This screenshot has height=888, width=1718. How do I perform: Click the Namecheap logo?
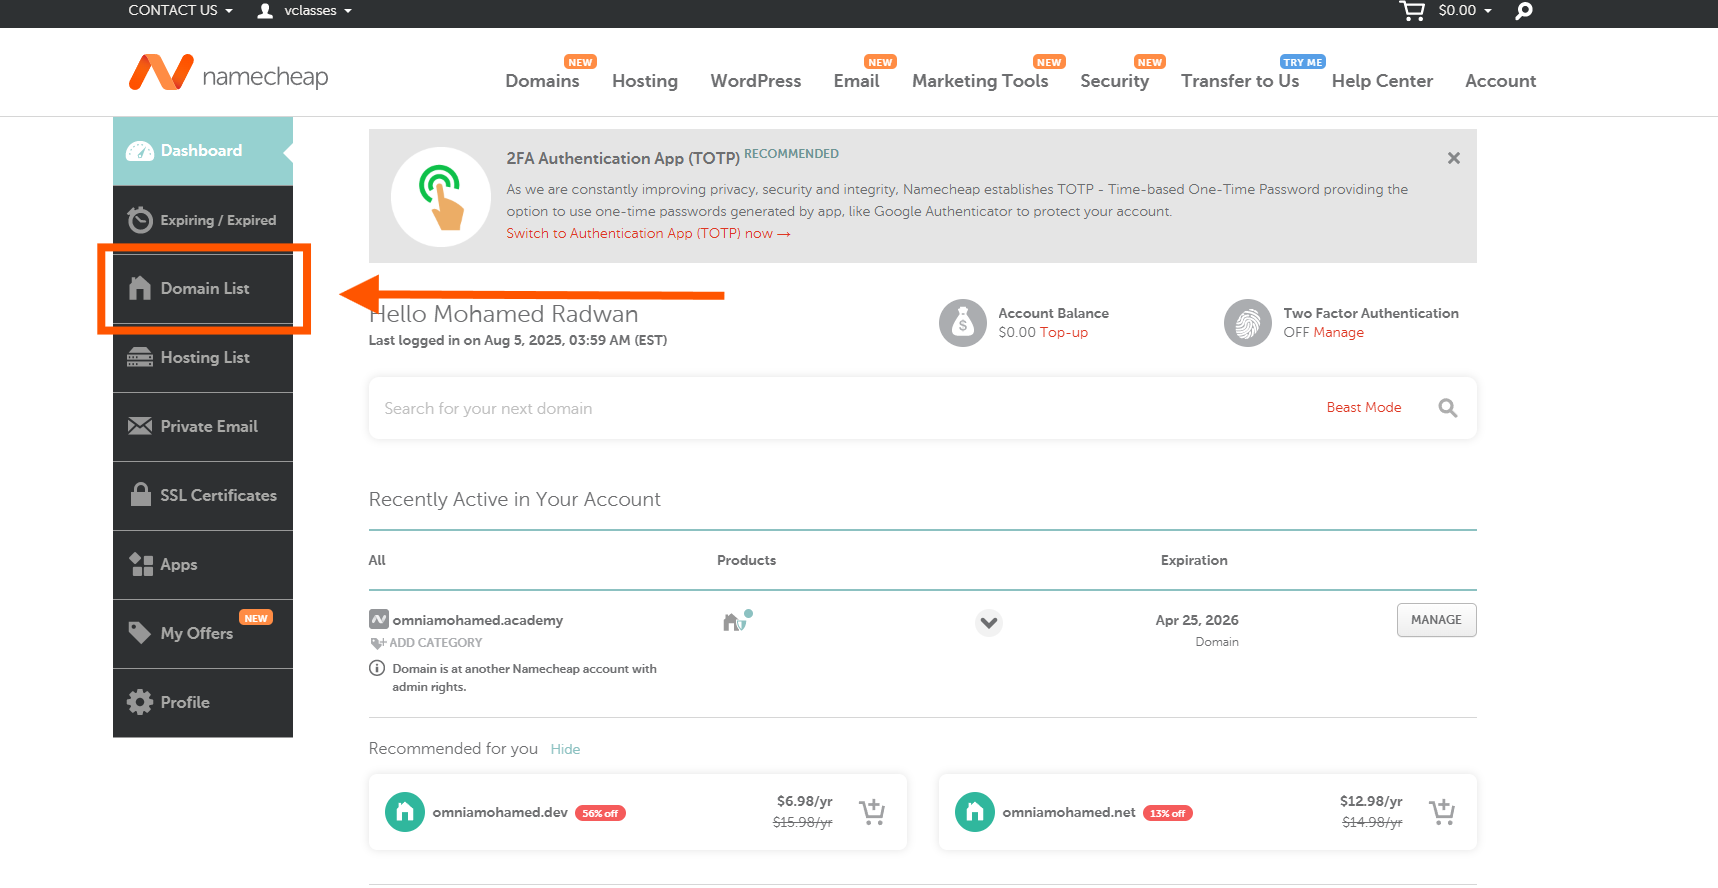click(228, 73)
